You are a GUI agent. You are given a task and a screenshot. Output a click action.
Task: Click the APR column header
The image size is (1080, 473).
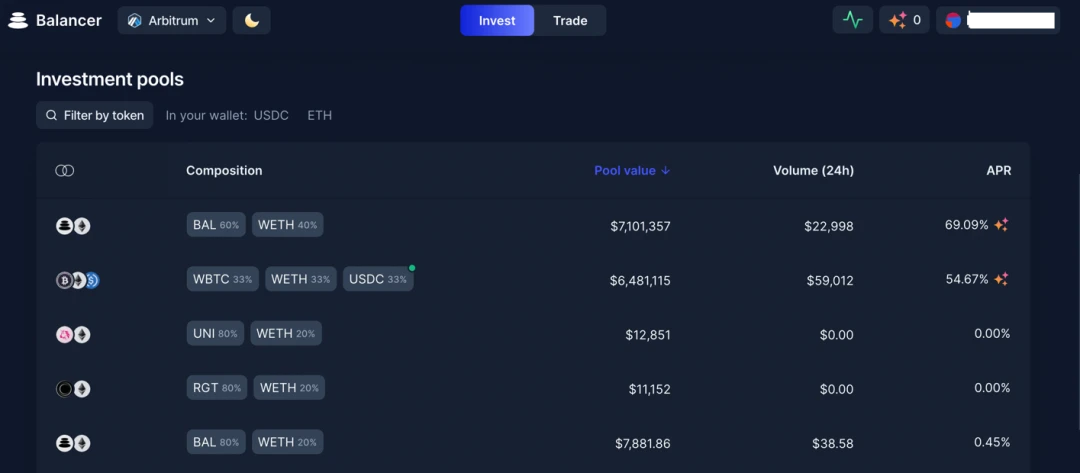tap(999, 170)
